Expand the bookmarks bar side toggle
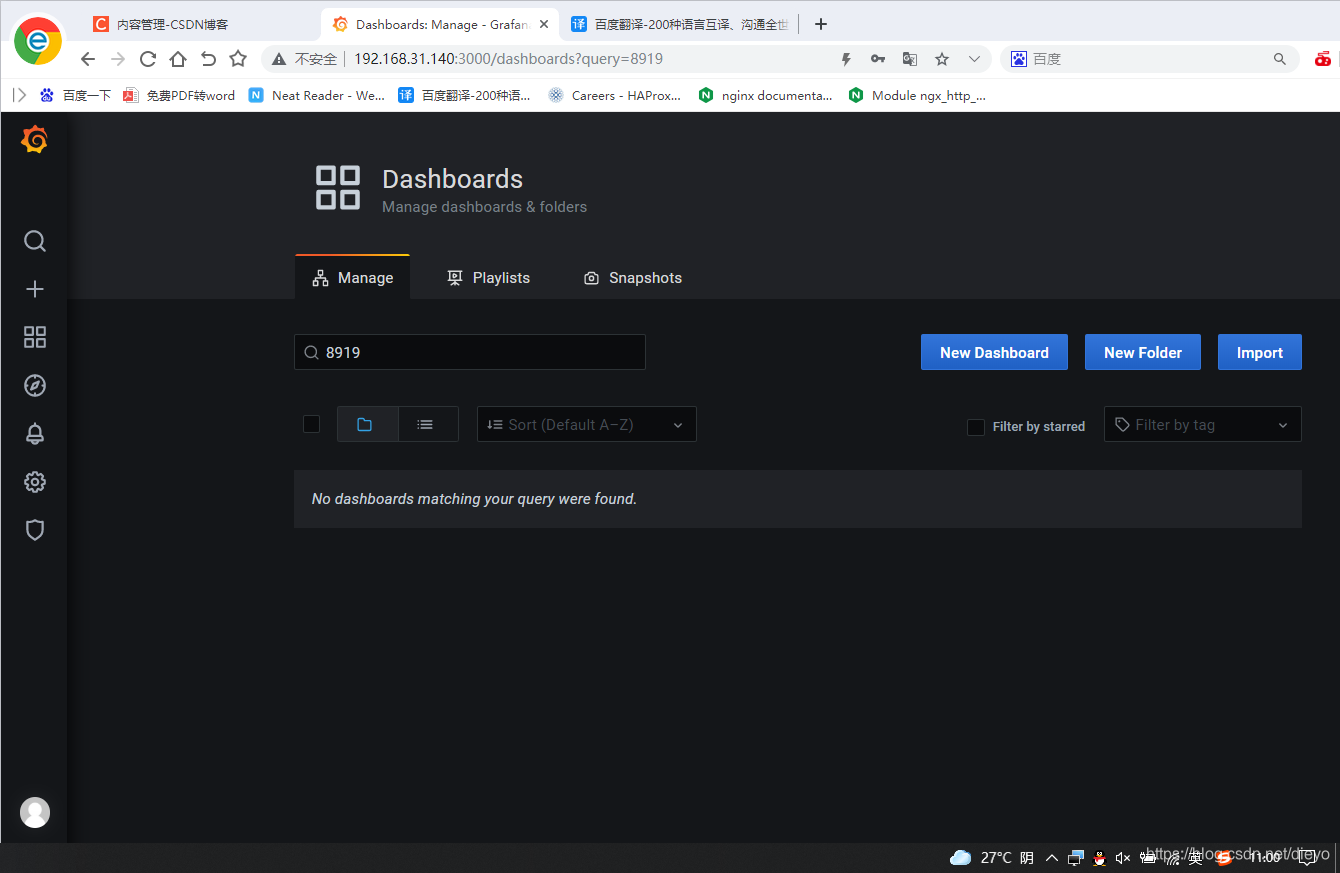This screenshot has width=1340, height=873. 19,95
